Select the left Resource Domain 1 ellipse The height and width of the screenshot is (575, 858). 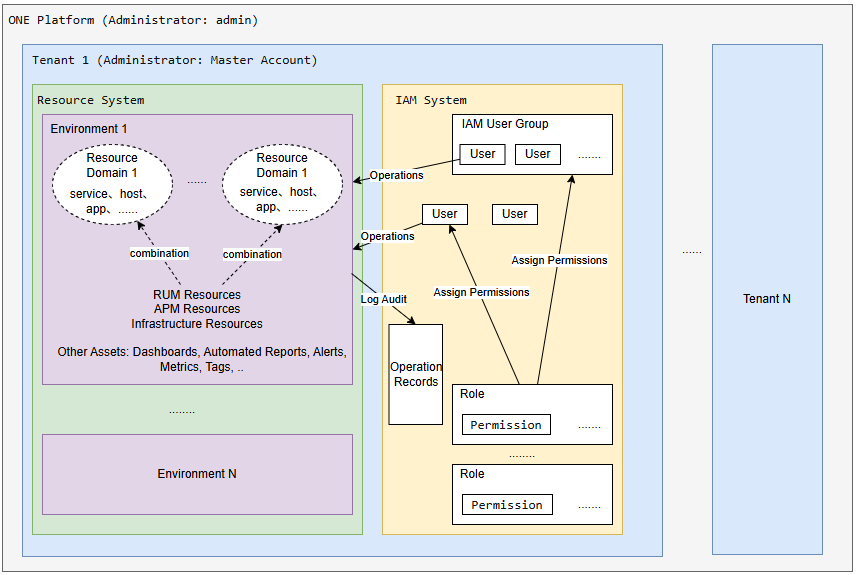coord(112,184)
